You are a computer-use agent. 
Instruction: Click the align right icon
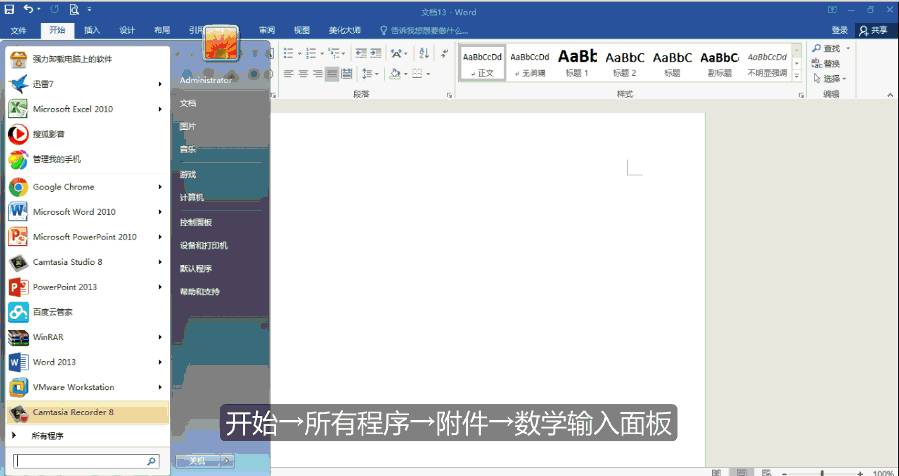318,73
